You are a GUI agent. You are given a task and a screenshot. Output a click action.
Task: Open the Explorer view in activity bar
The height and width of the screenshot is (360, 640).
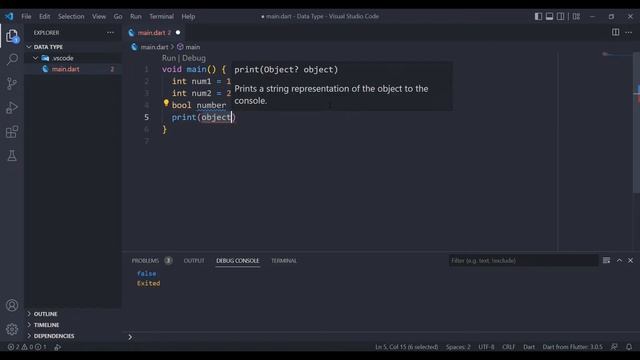point(12,36)
